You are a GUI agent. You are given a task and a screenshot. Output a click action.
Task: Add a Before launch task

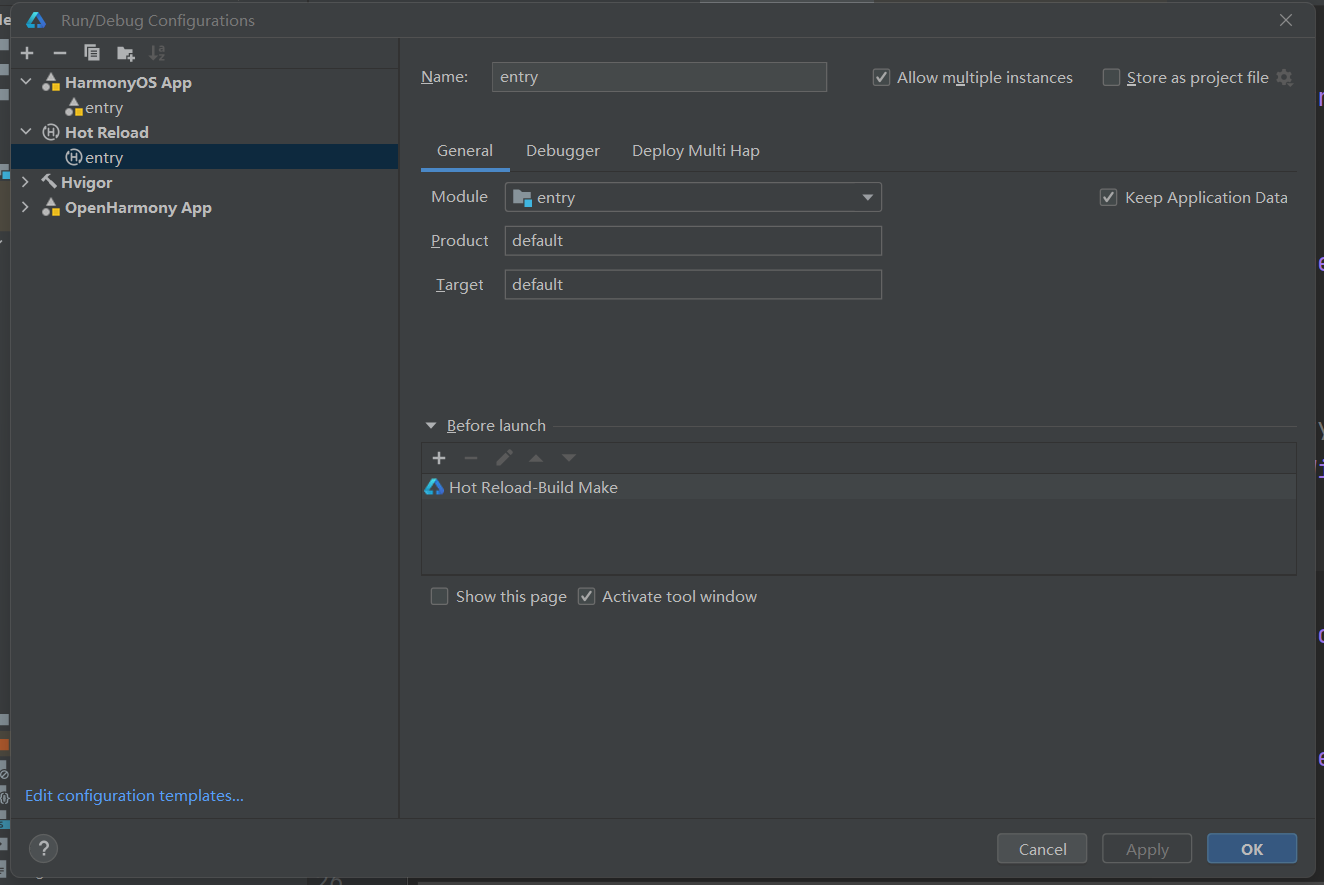439,458
